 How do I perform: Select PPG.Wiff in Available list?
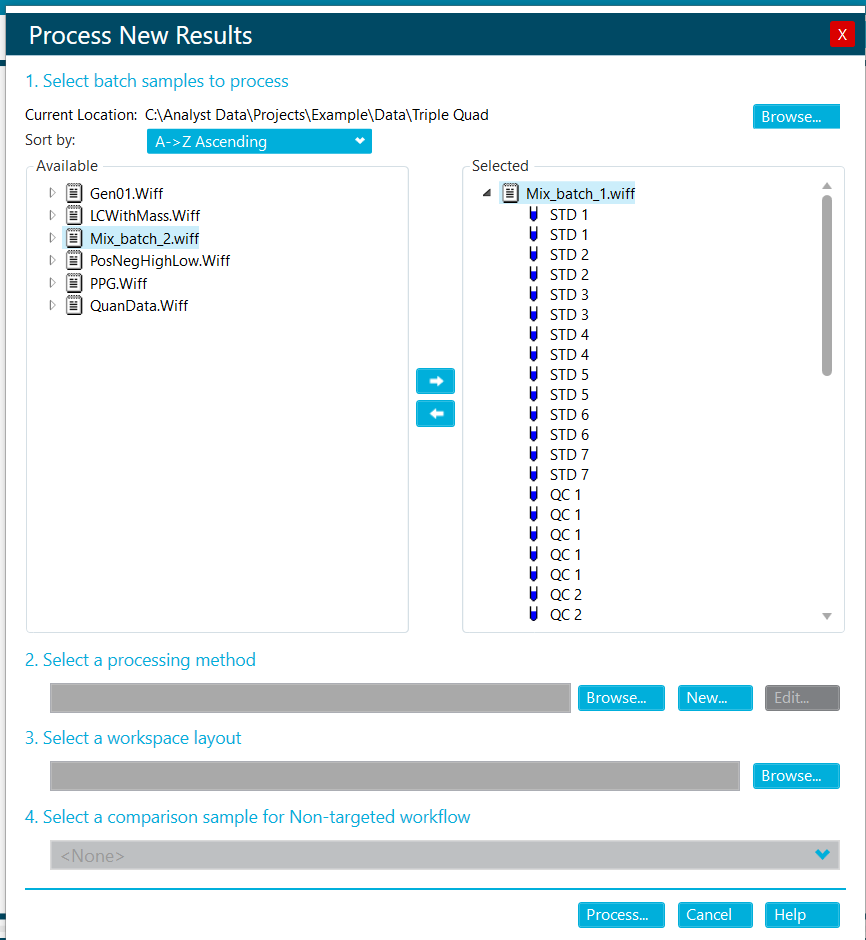tap(119, 284)
